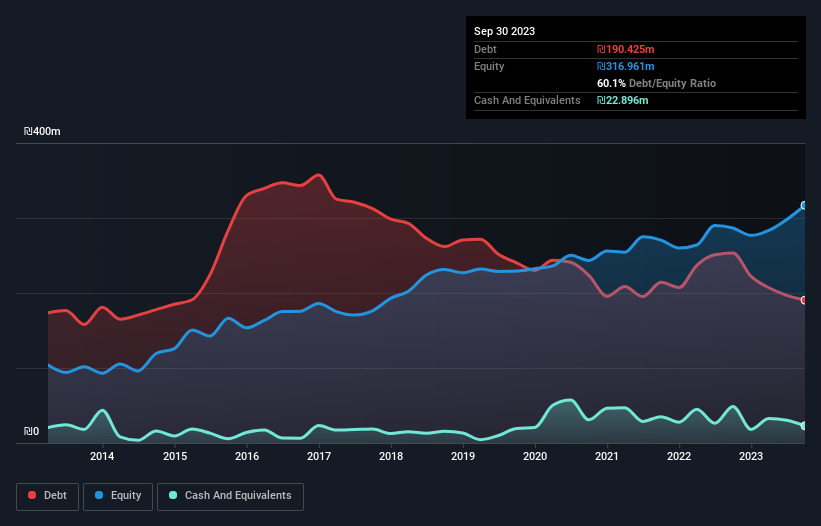
Task: Click the 2017 axis label
Action: (x=319, y=456)
